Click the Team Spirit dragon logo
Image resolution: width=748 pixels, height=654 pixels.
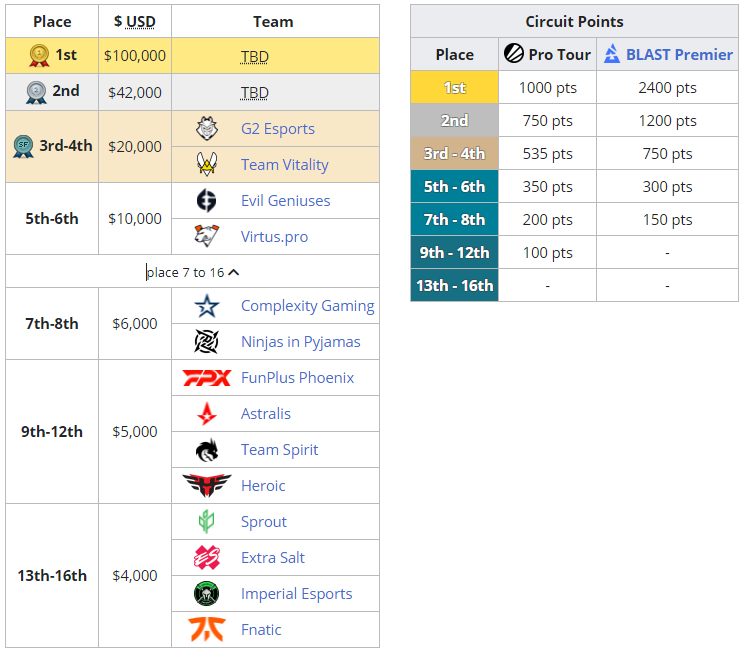pos(207,450)
